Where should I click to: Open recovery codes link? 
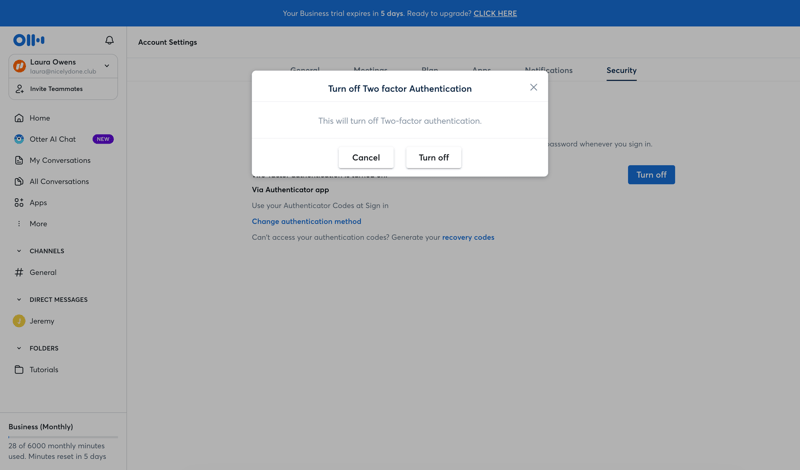pyautogui.click(x=468, y=237)
